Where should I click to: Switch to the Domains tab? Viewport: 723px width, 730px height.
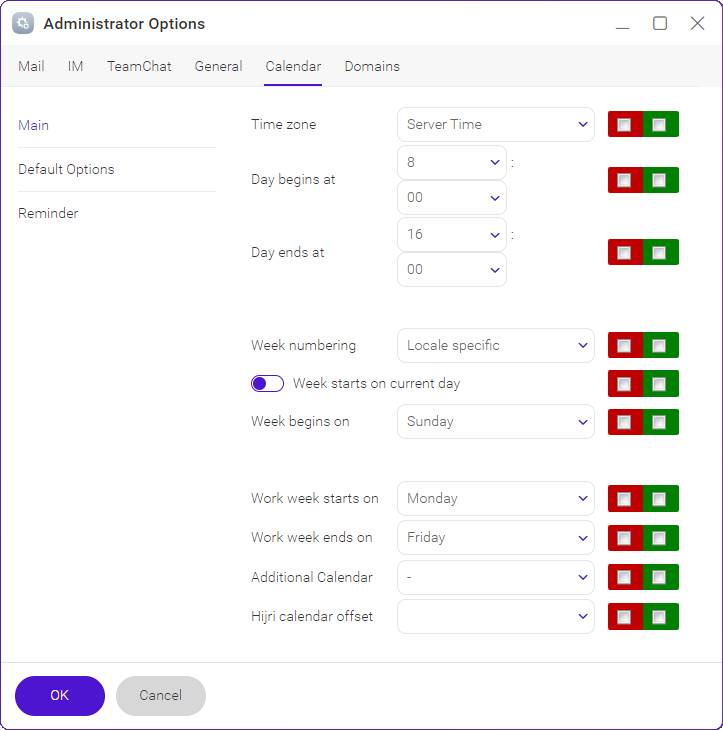point(372,66)
